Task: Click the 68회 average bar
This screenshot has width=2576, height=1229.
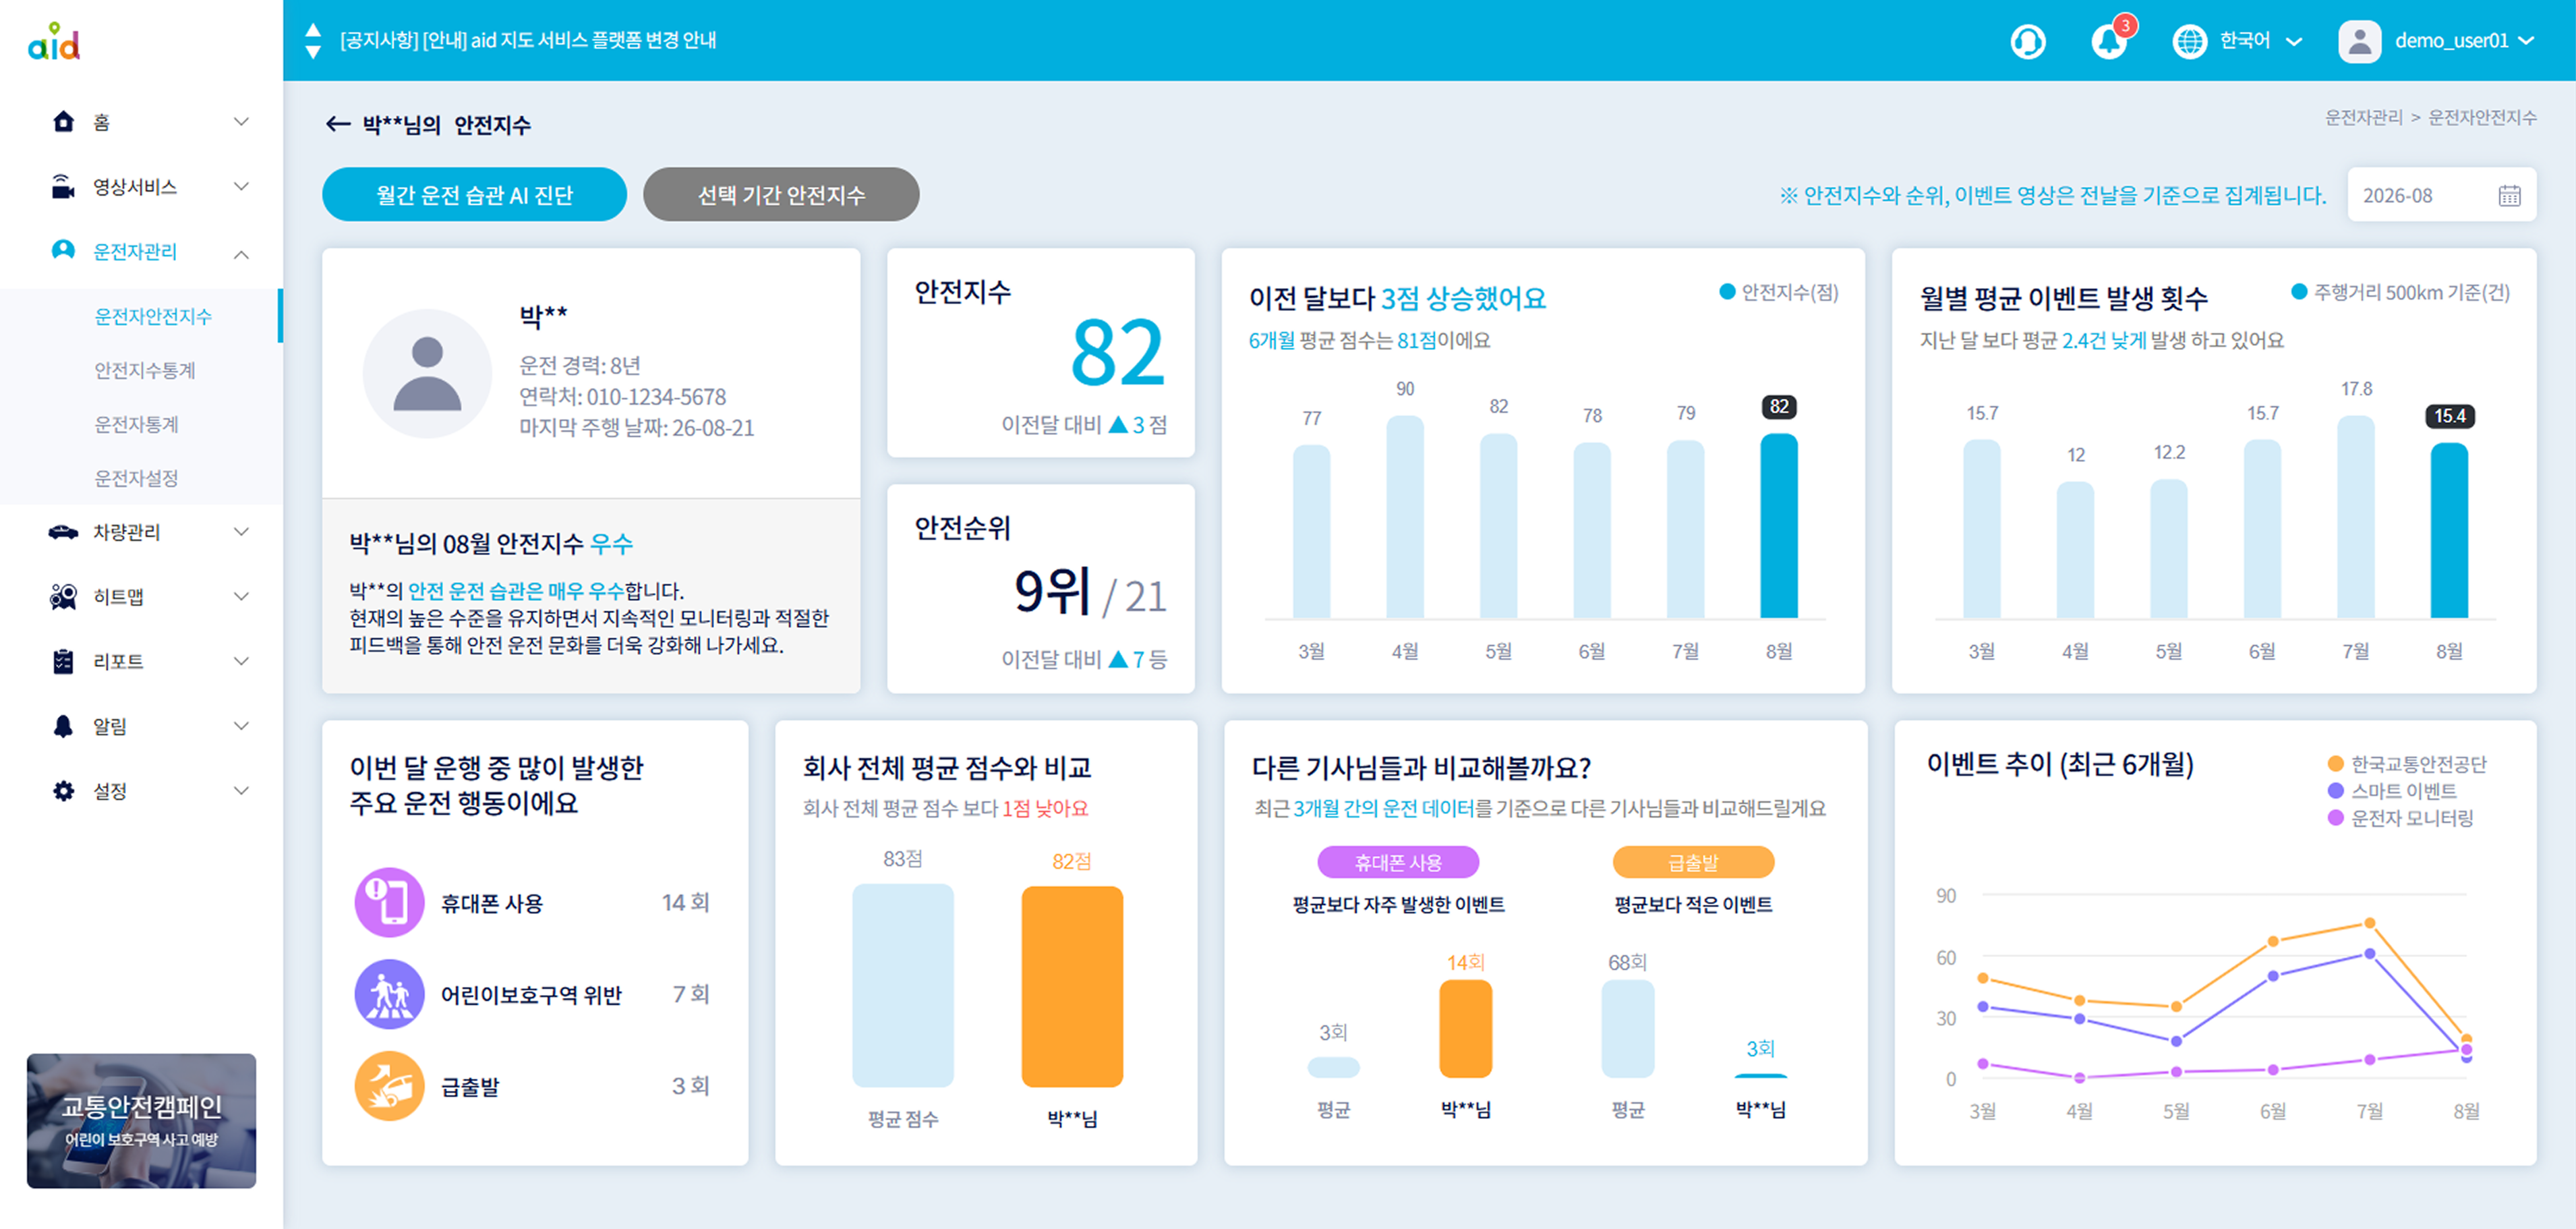Action: coord(1627,1028)
